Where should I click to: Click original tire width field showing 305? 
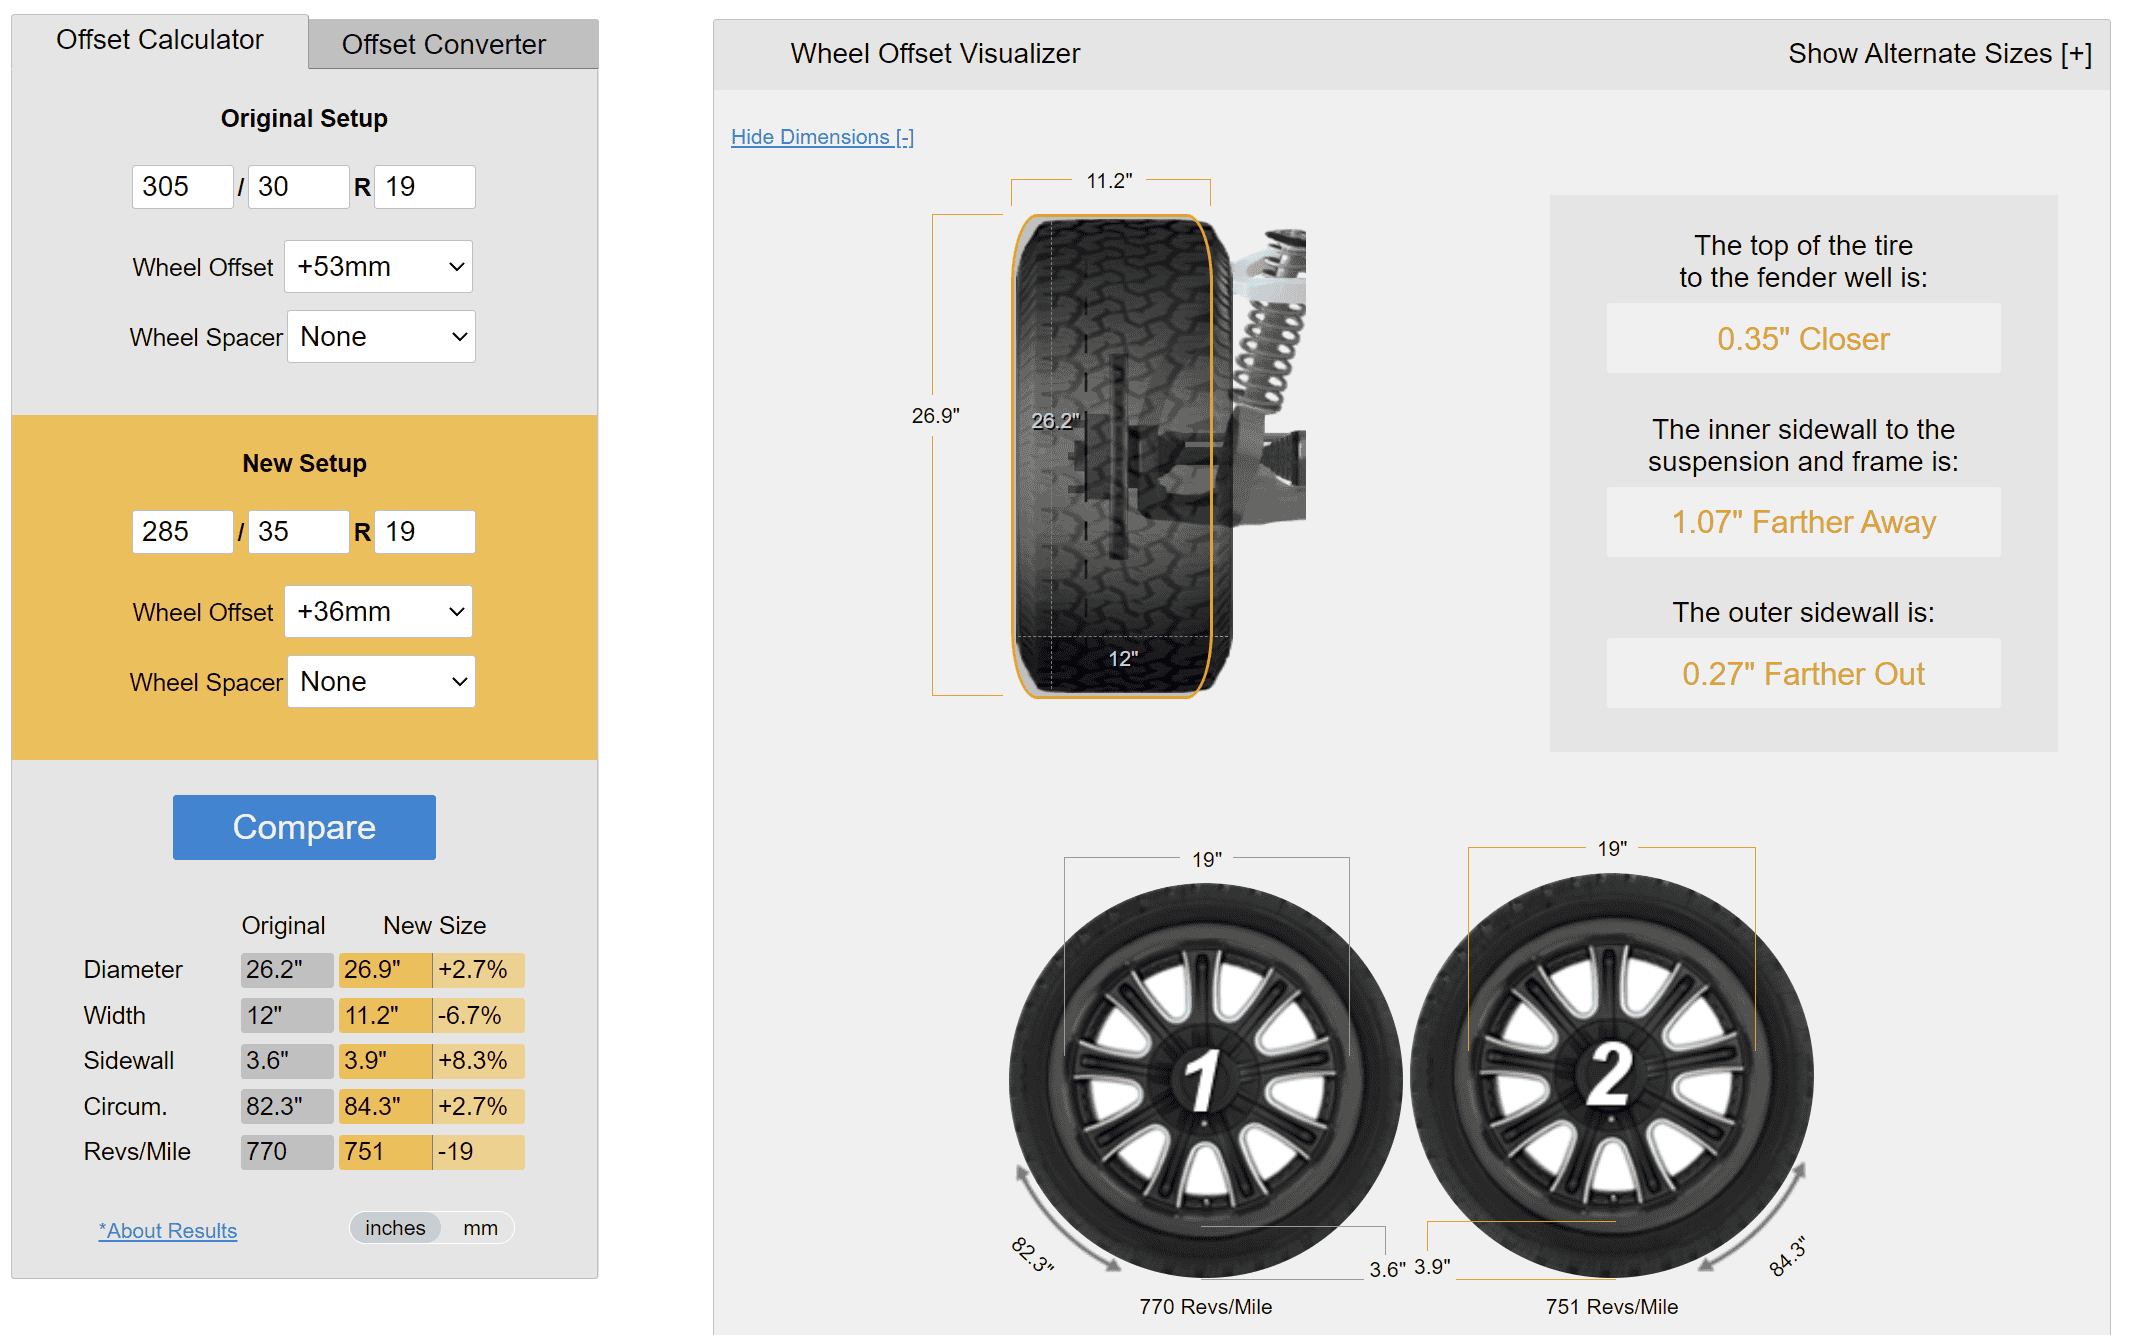[182, 187]
